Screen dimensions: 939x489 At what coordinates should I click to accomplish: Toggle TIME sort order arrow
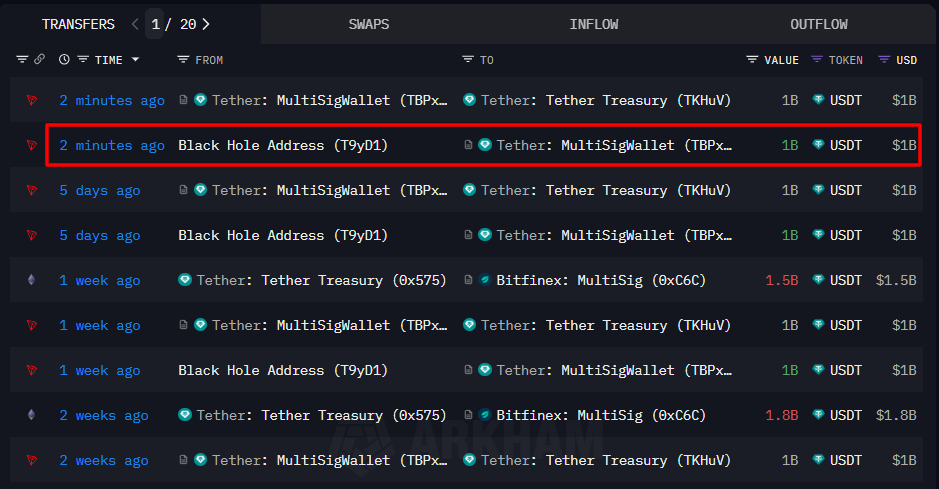[135, 59]
